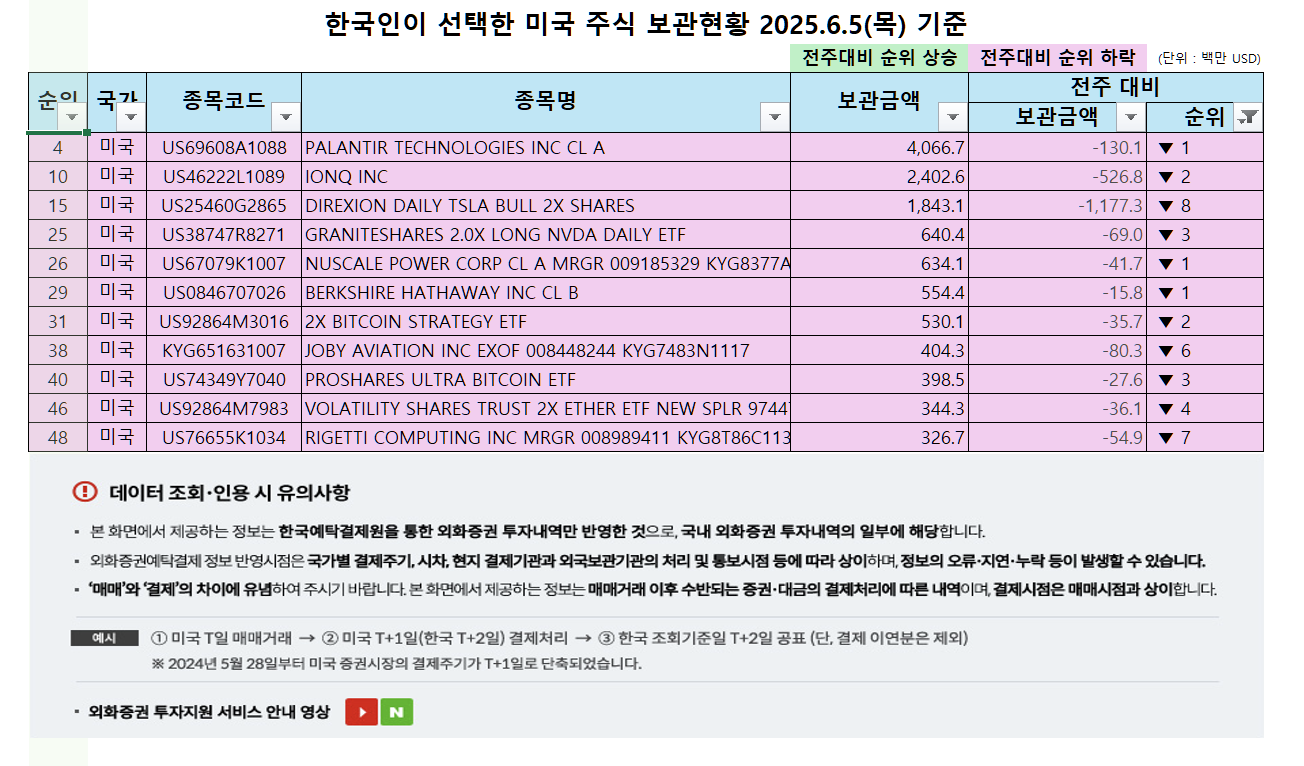This screenshot has width=1304, height=766.
Task: Select the NUSCALE POWER CORP name cell
Action: point(546,264)
